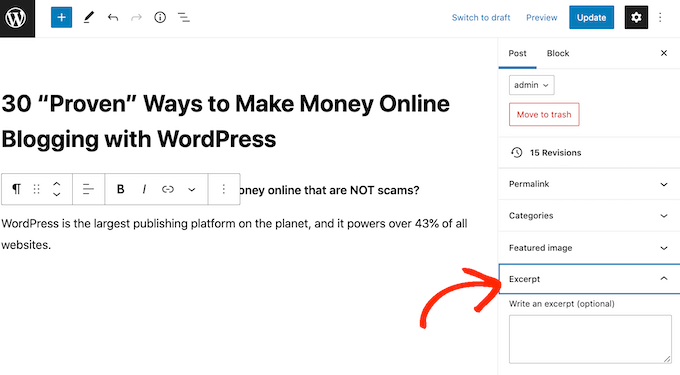680x375 pixels.
Task: Toggle the settings gear sidebar
Action: point(636,17)
